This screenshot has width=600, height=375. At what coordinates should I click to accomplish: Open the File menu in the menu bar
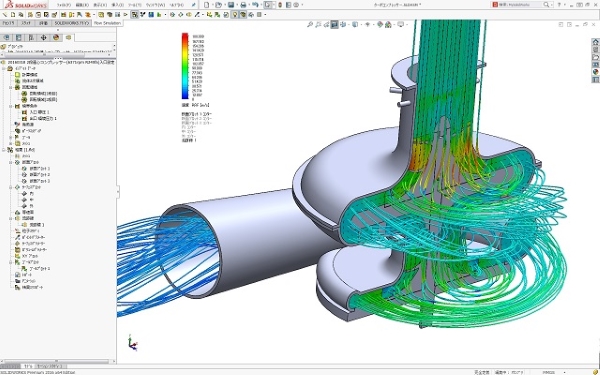pos(64,5)
